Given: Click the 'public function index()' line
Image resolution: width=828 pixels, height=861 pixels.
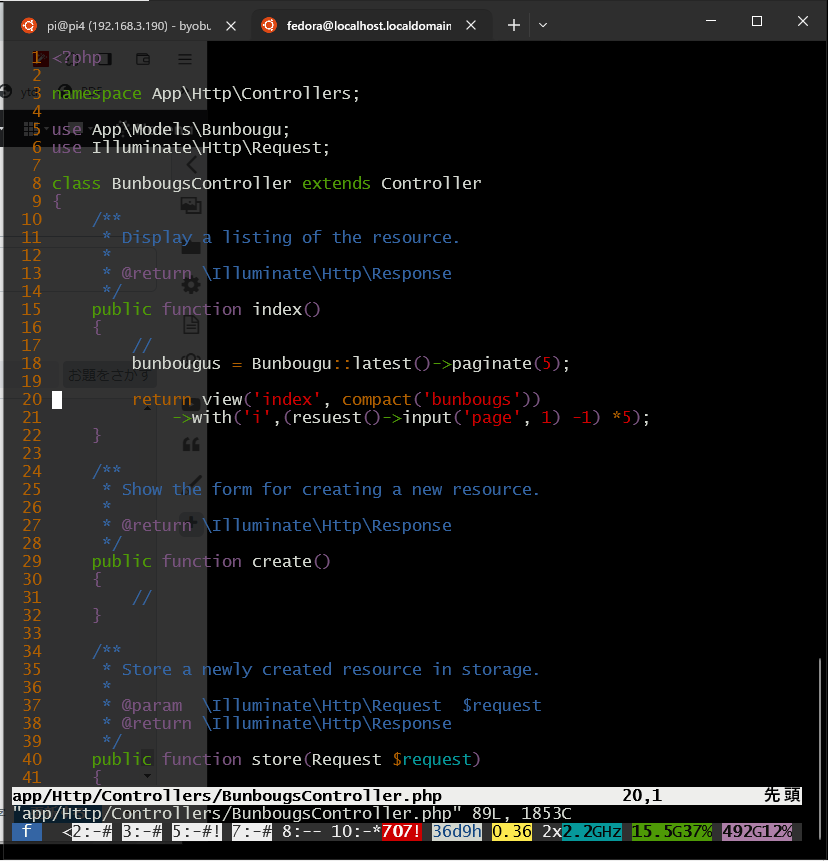Looking at the screenshot, I should tap(206, 310).
